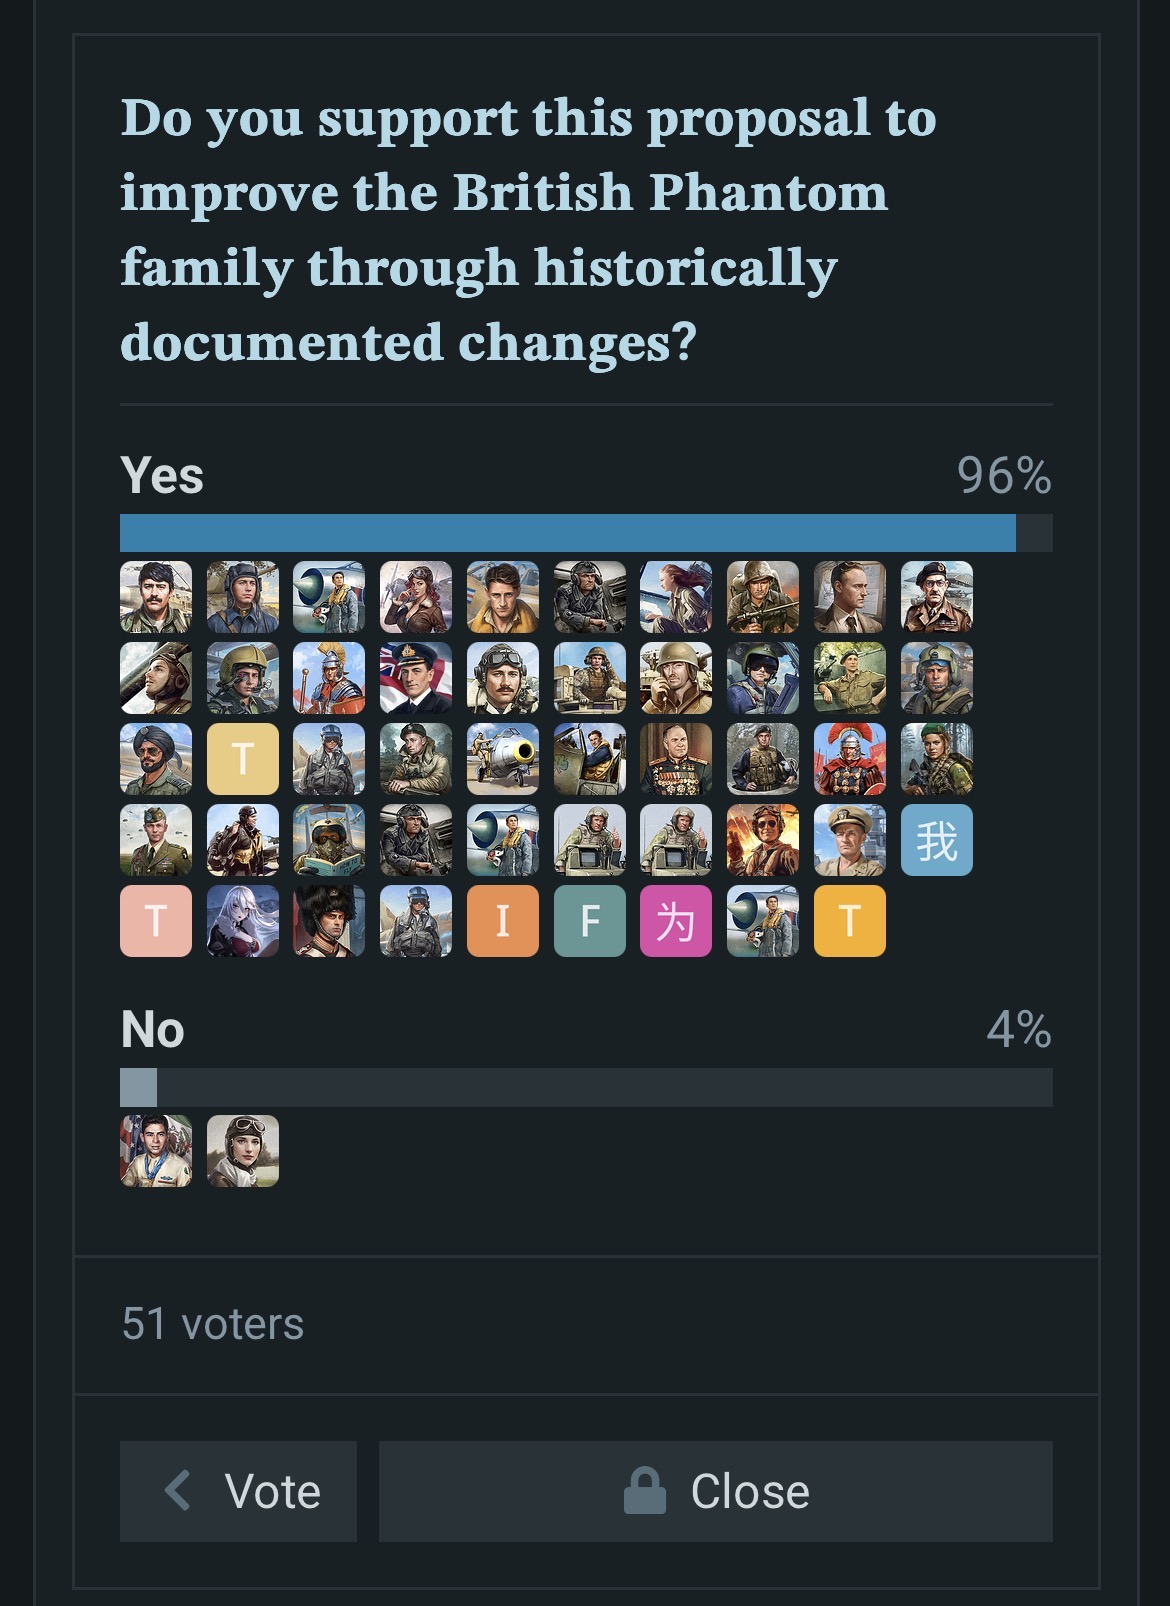Go back to Vote view
Viewport: 1170px width, 1606px height.
[x=238, y=1491]
